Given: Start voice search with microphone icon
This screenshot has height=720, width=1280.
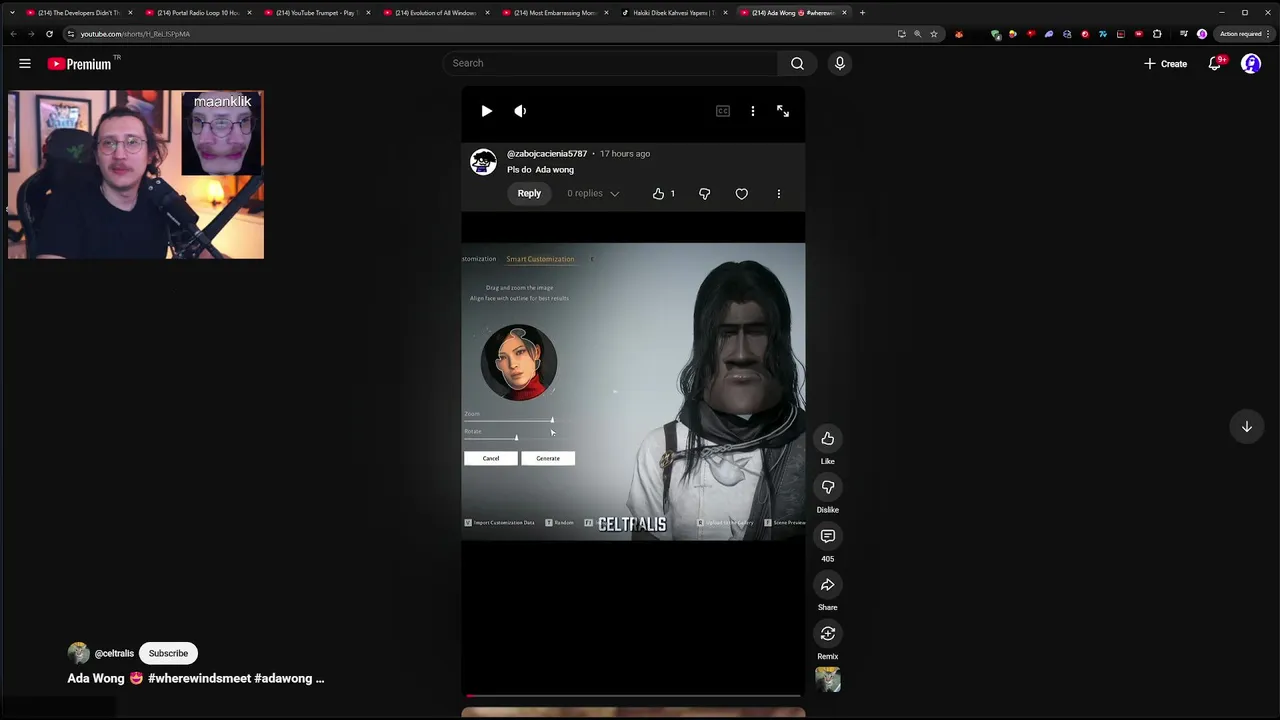Looking at the screenshot, I should pos(840,63).
